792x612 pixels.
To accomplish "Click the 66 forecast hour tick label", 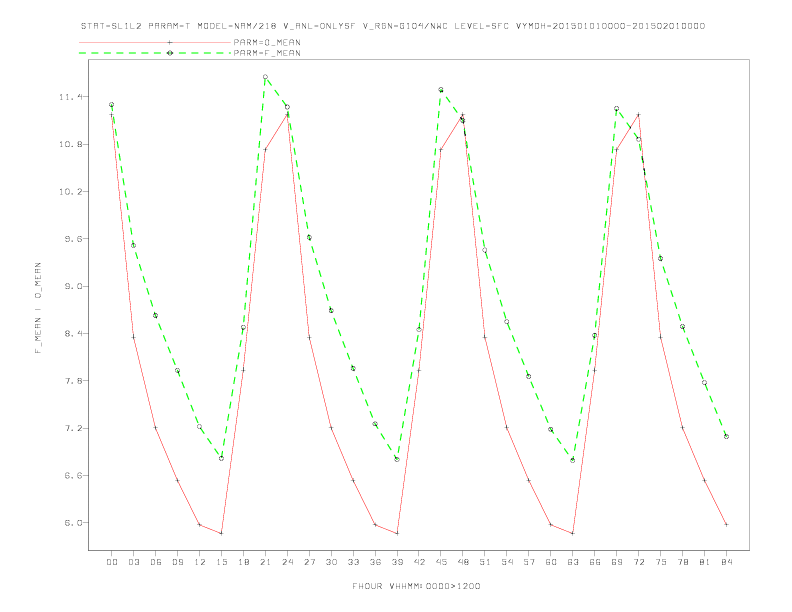I will 595,562.
